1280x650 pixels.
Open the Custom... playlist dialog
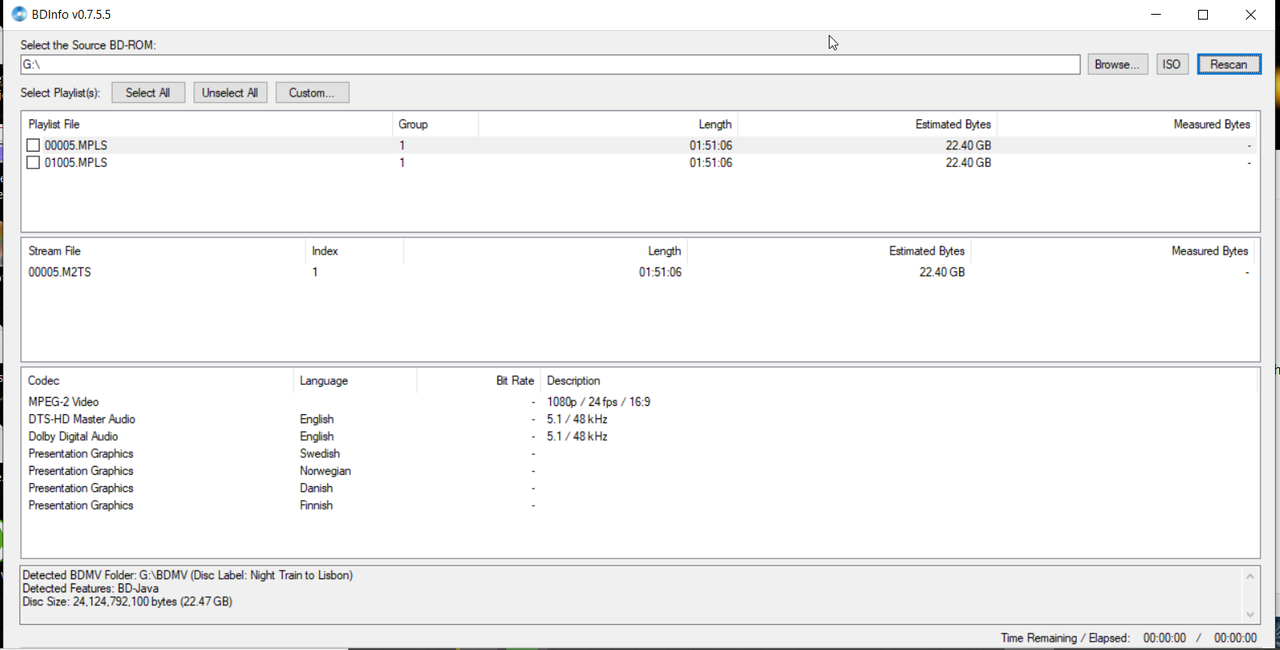pyautogui.click(x=312, y=93)
